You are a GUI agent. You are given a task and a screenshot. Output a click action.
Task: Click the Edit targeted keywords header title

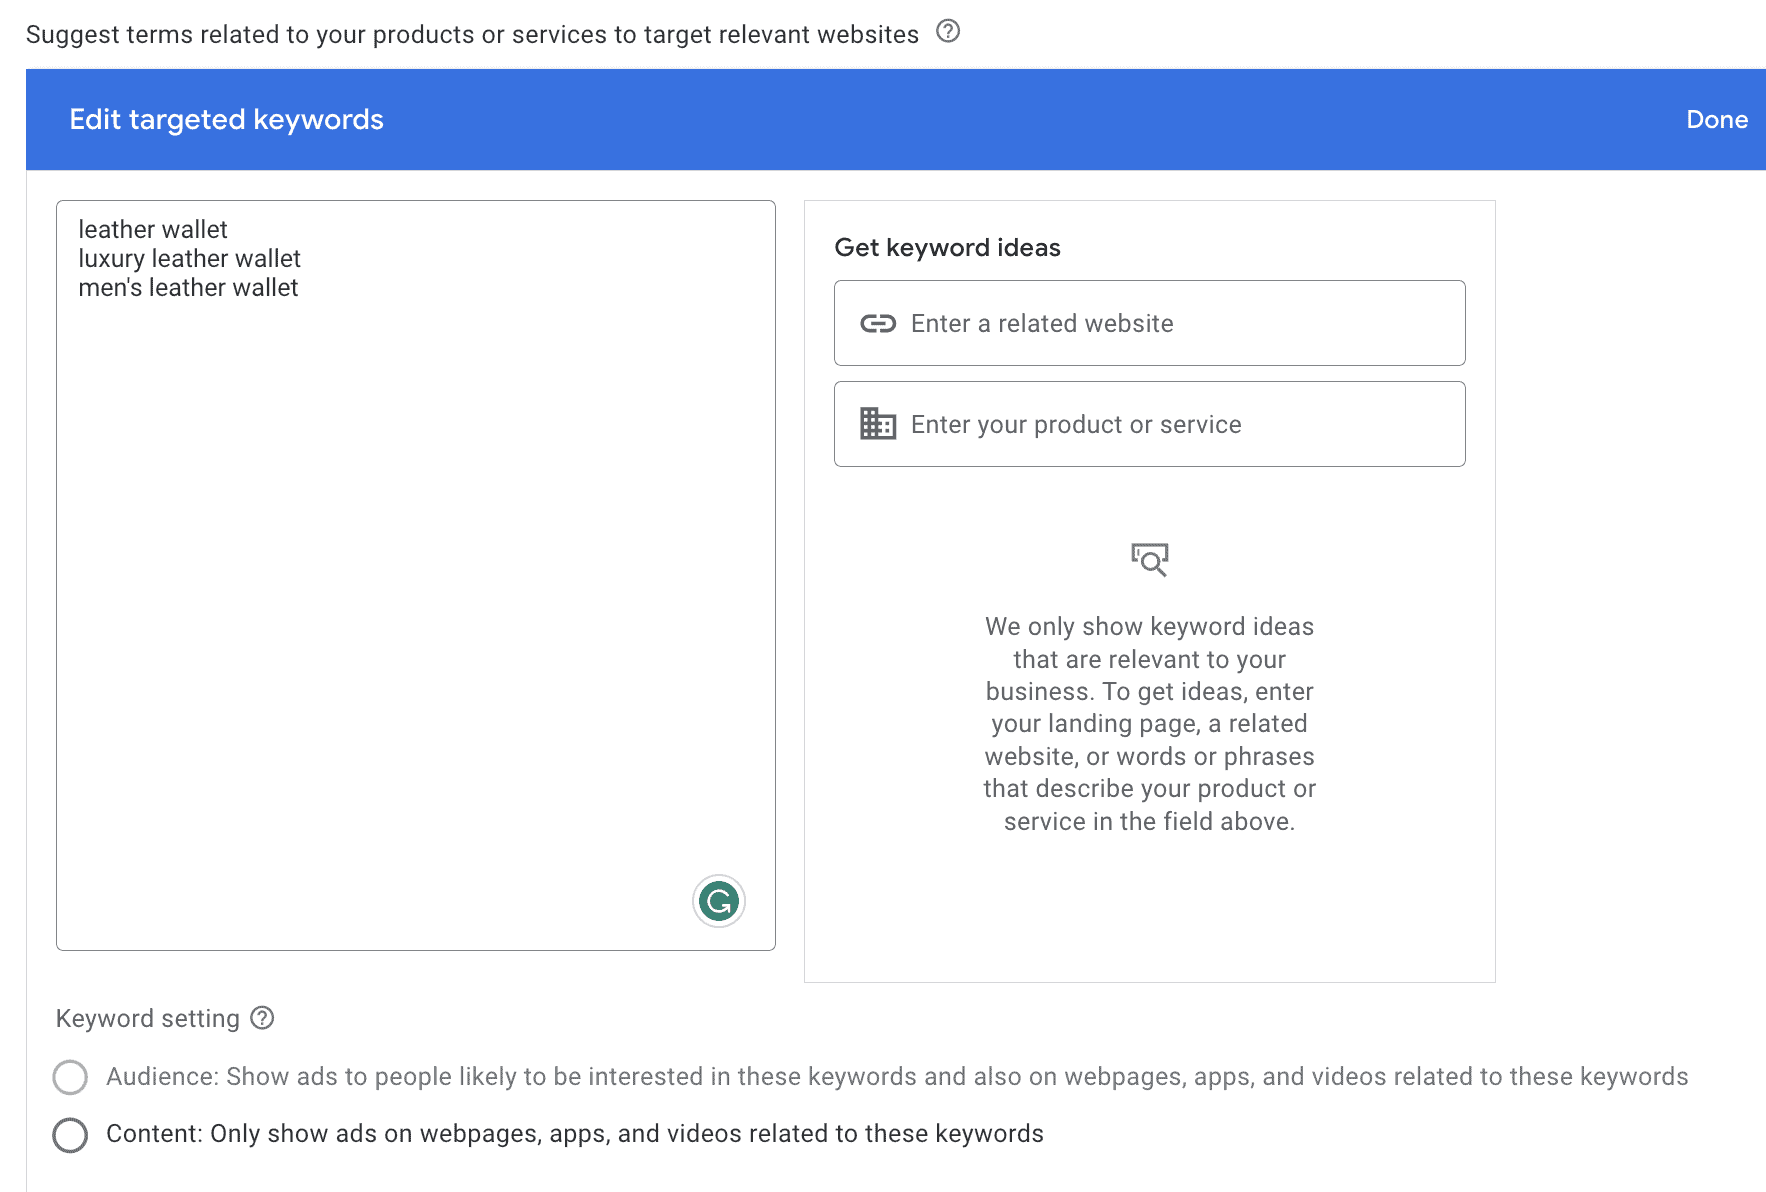point(226,120)
